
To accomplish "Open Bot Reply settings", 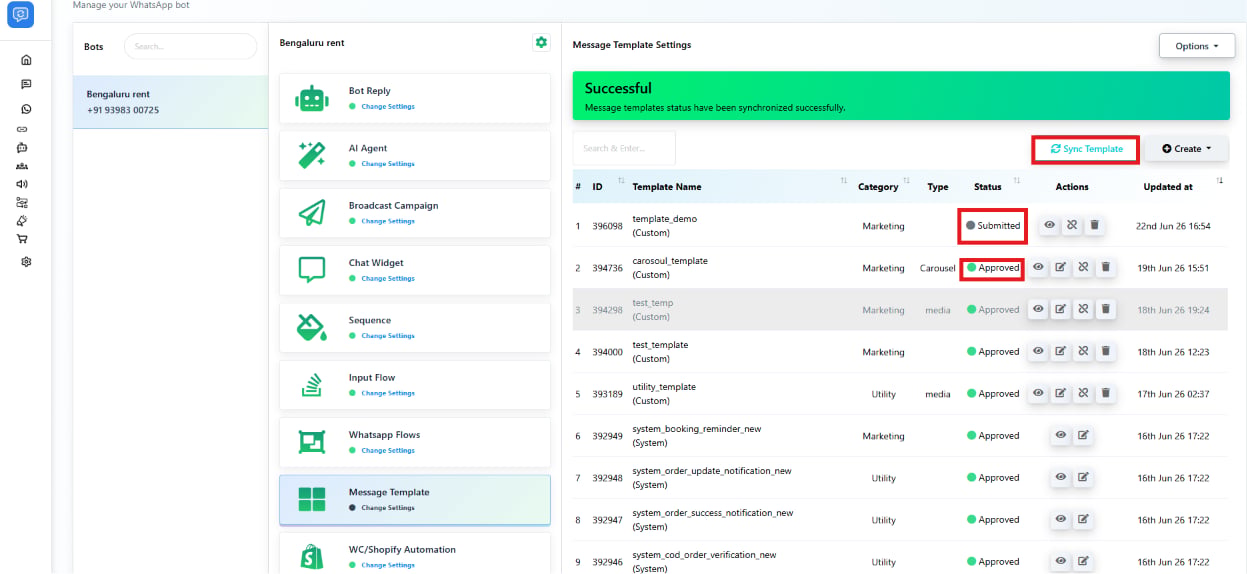I will point(415,98).
